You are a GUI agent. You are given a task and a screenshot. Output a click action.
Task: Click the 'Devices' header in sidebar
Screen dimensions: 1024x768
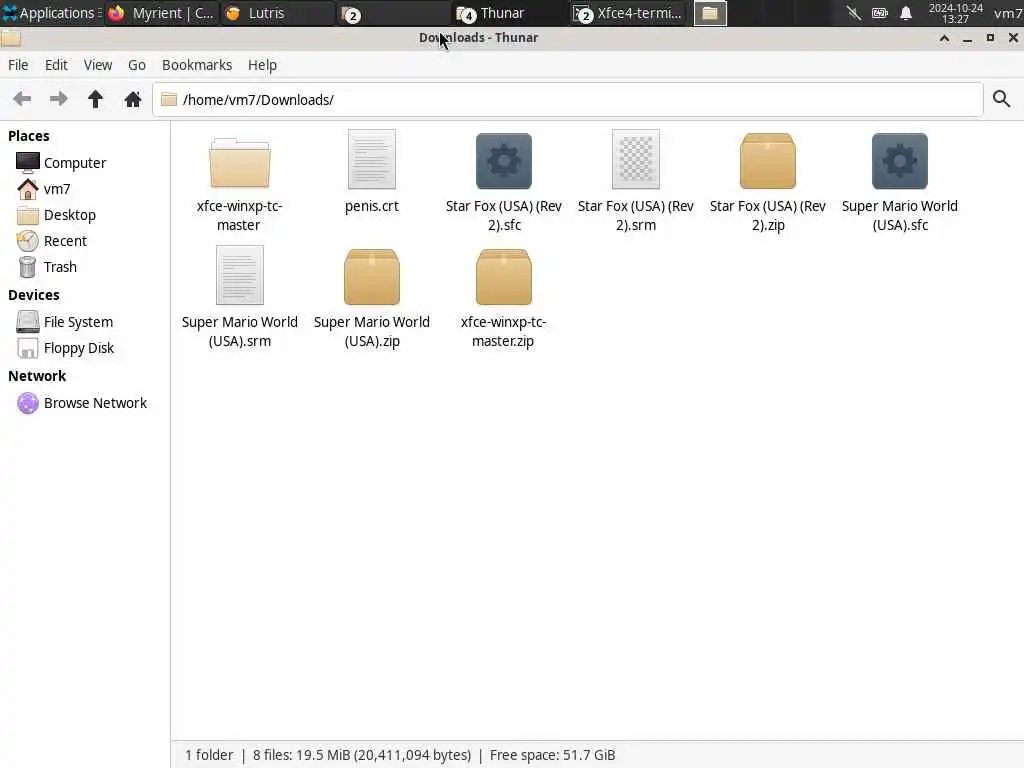coord(34,295)
